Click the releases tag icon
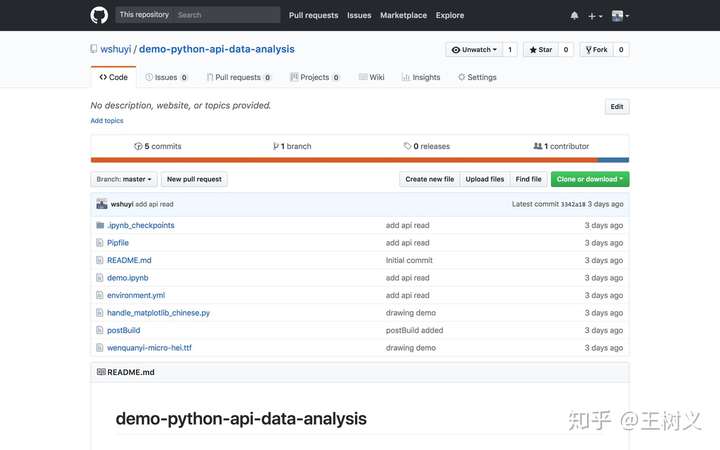Screen dimensions: 720x450 [x=408, y=146]
